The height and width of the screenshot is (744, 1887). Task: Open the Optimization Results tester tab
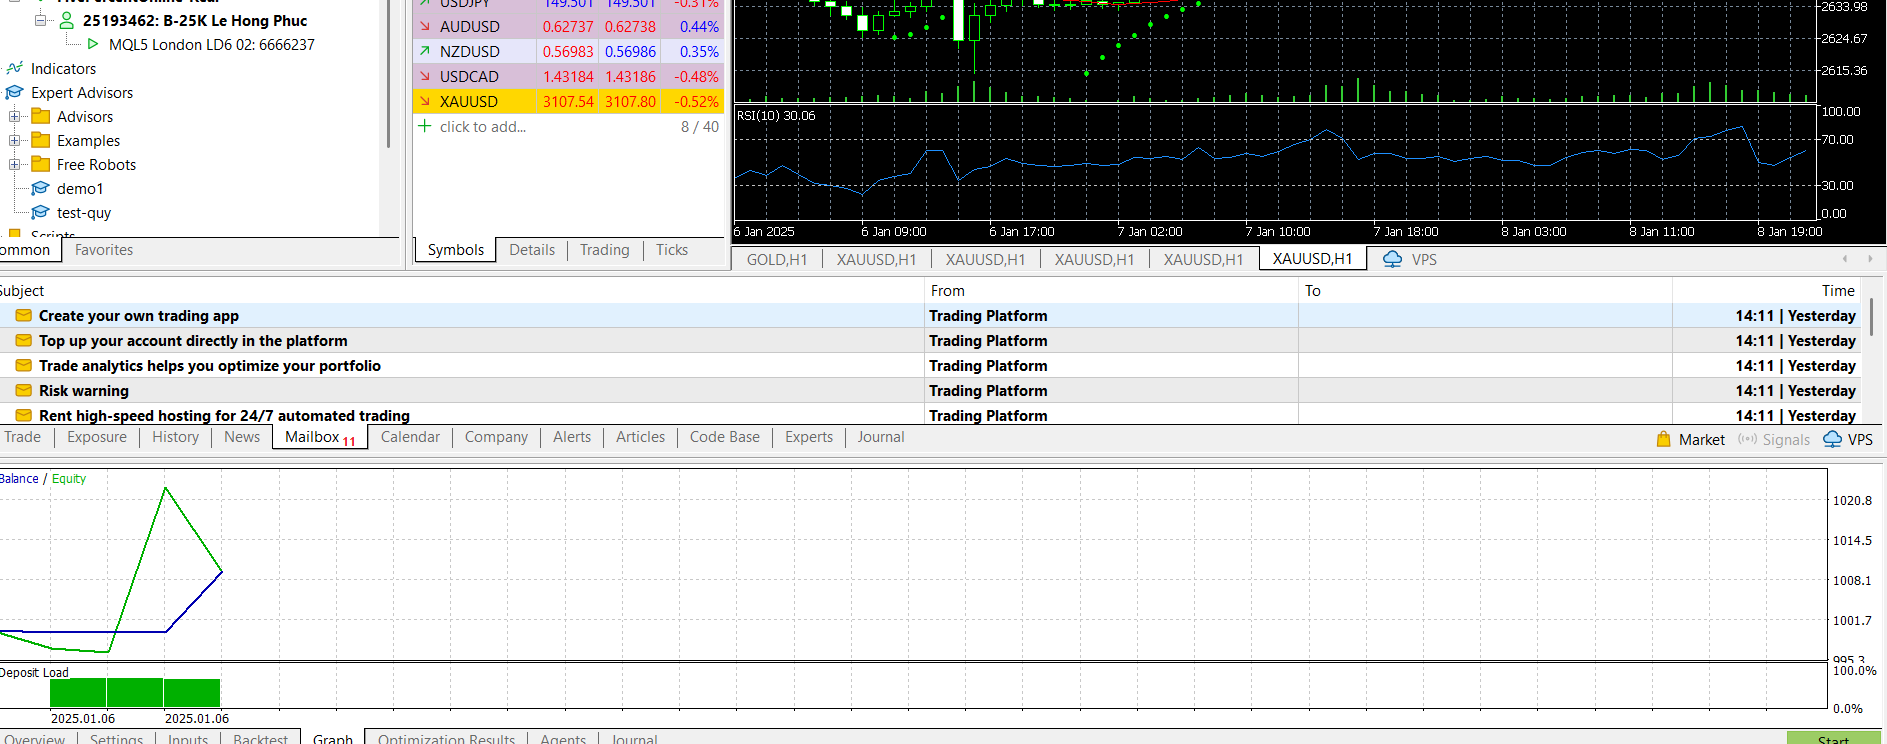(x=446, y=738)
